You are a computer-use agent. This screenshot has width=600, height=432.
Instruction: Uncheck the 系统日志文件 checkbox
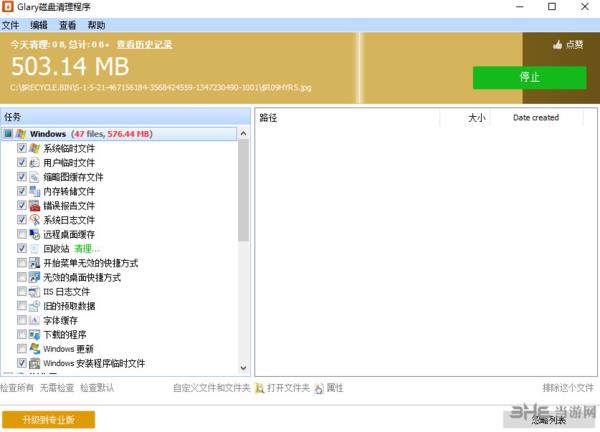[22, 220]
